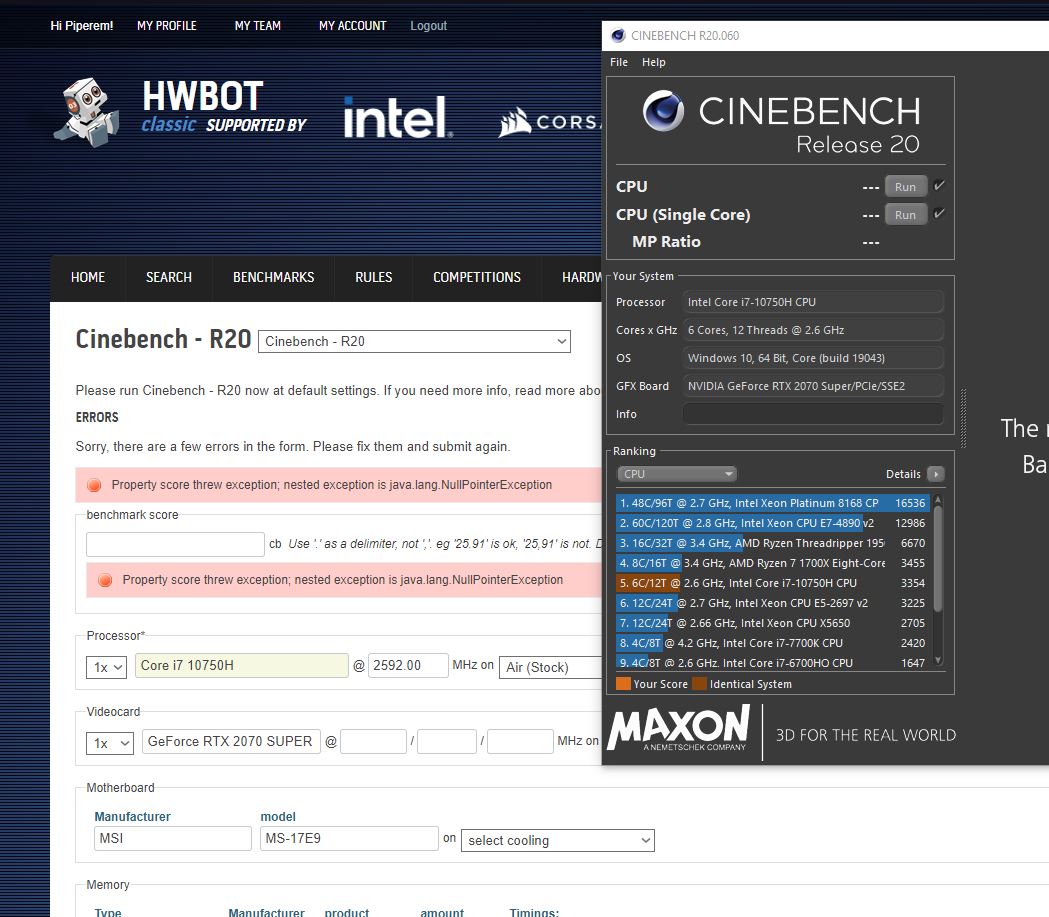Viewport: 1049px width, 917px height.
Task: Click the motherboard model MS-17E9 field
Action: click(349, 839)
